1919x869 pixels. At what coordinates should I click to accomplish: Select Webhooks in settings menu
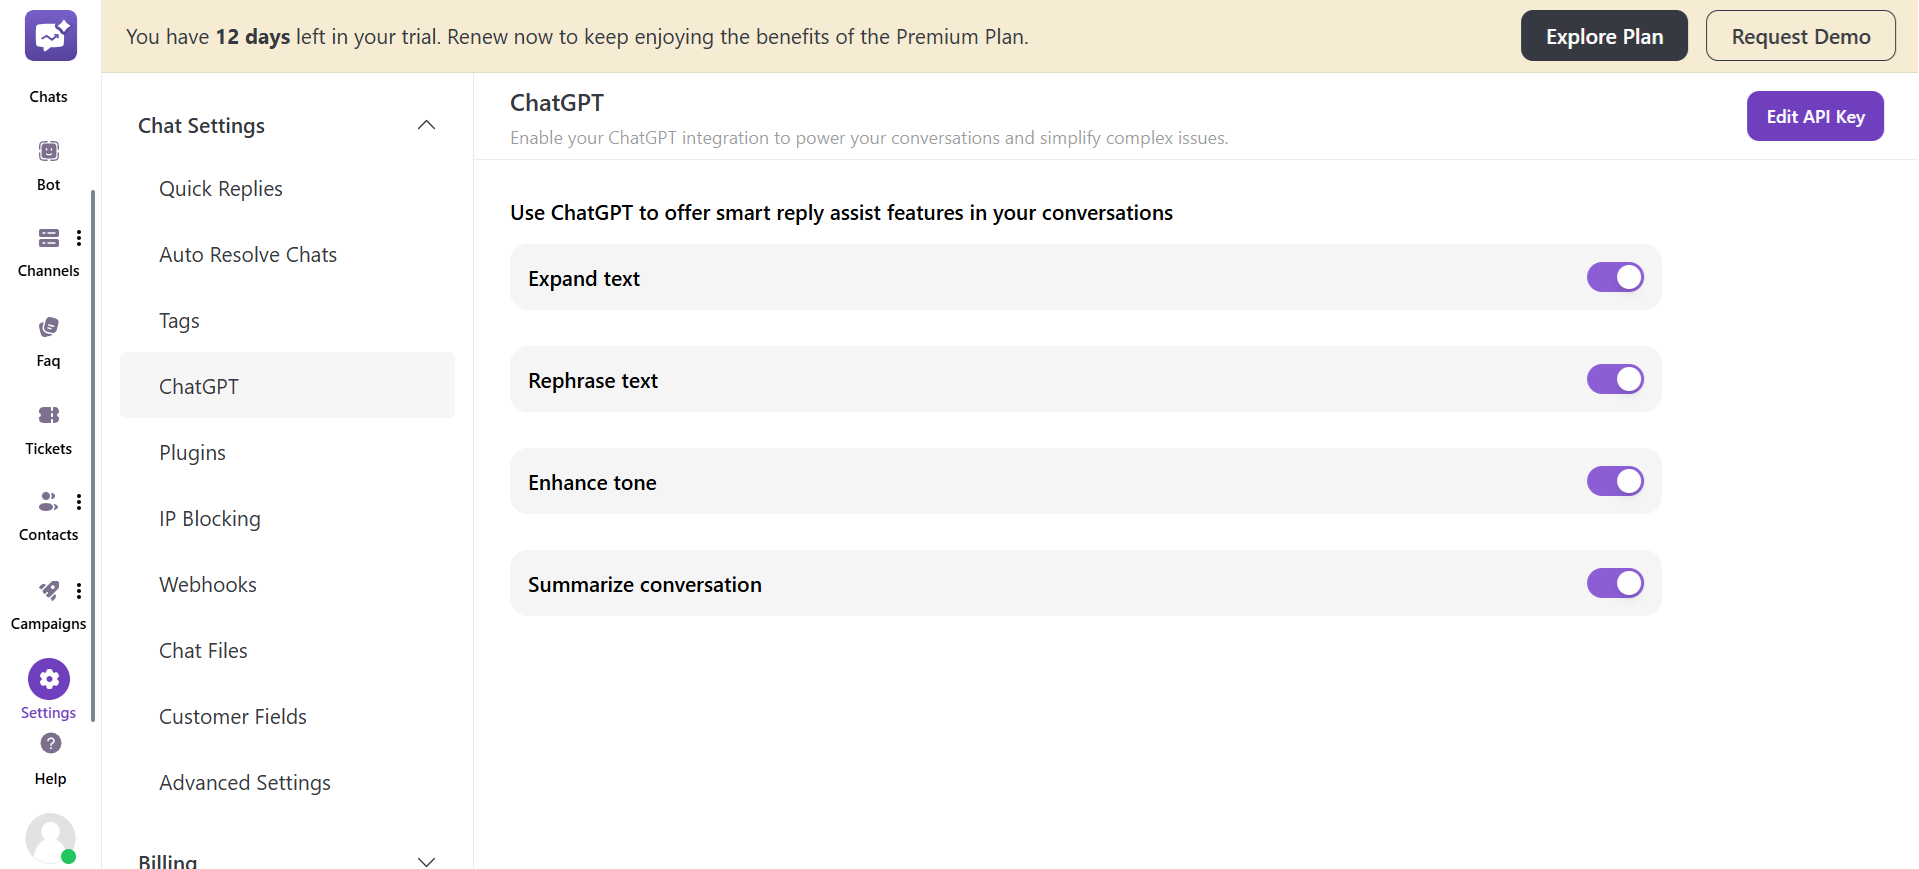pyautogui.click(x=208, y=584)
